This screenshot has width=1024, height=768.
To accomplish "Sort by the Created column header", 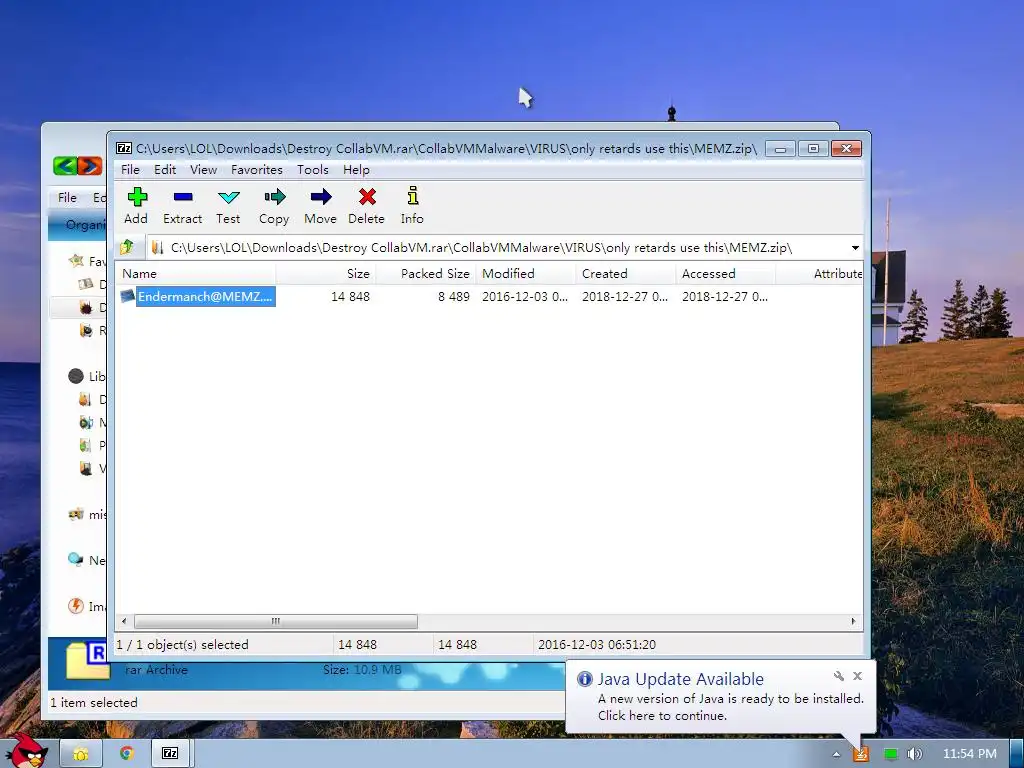I will (626, 274).
